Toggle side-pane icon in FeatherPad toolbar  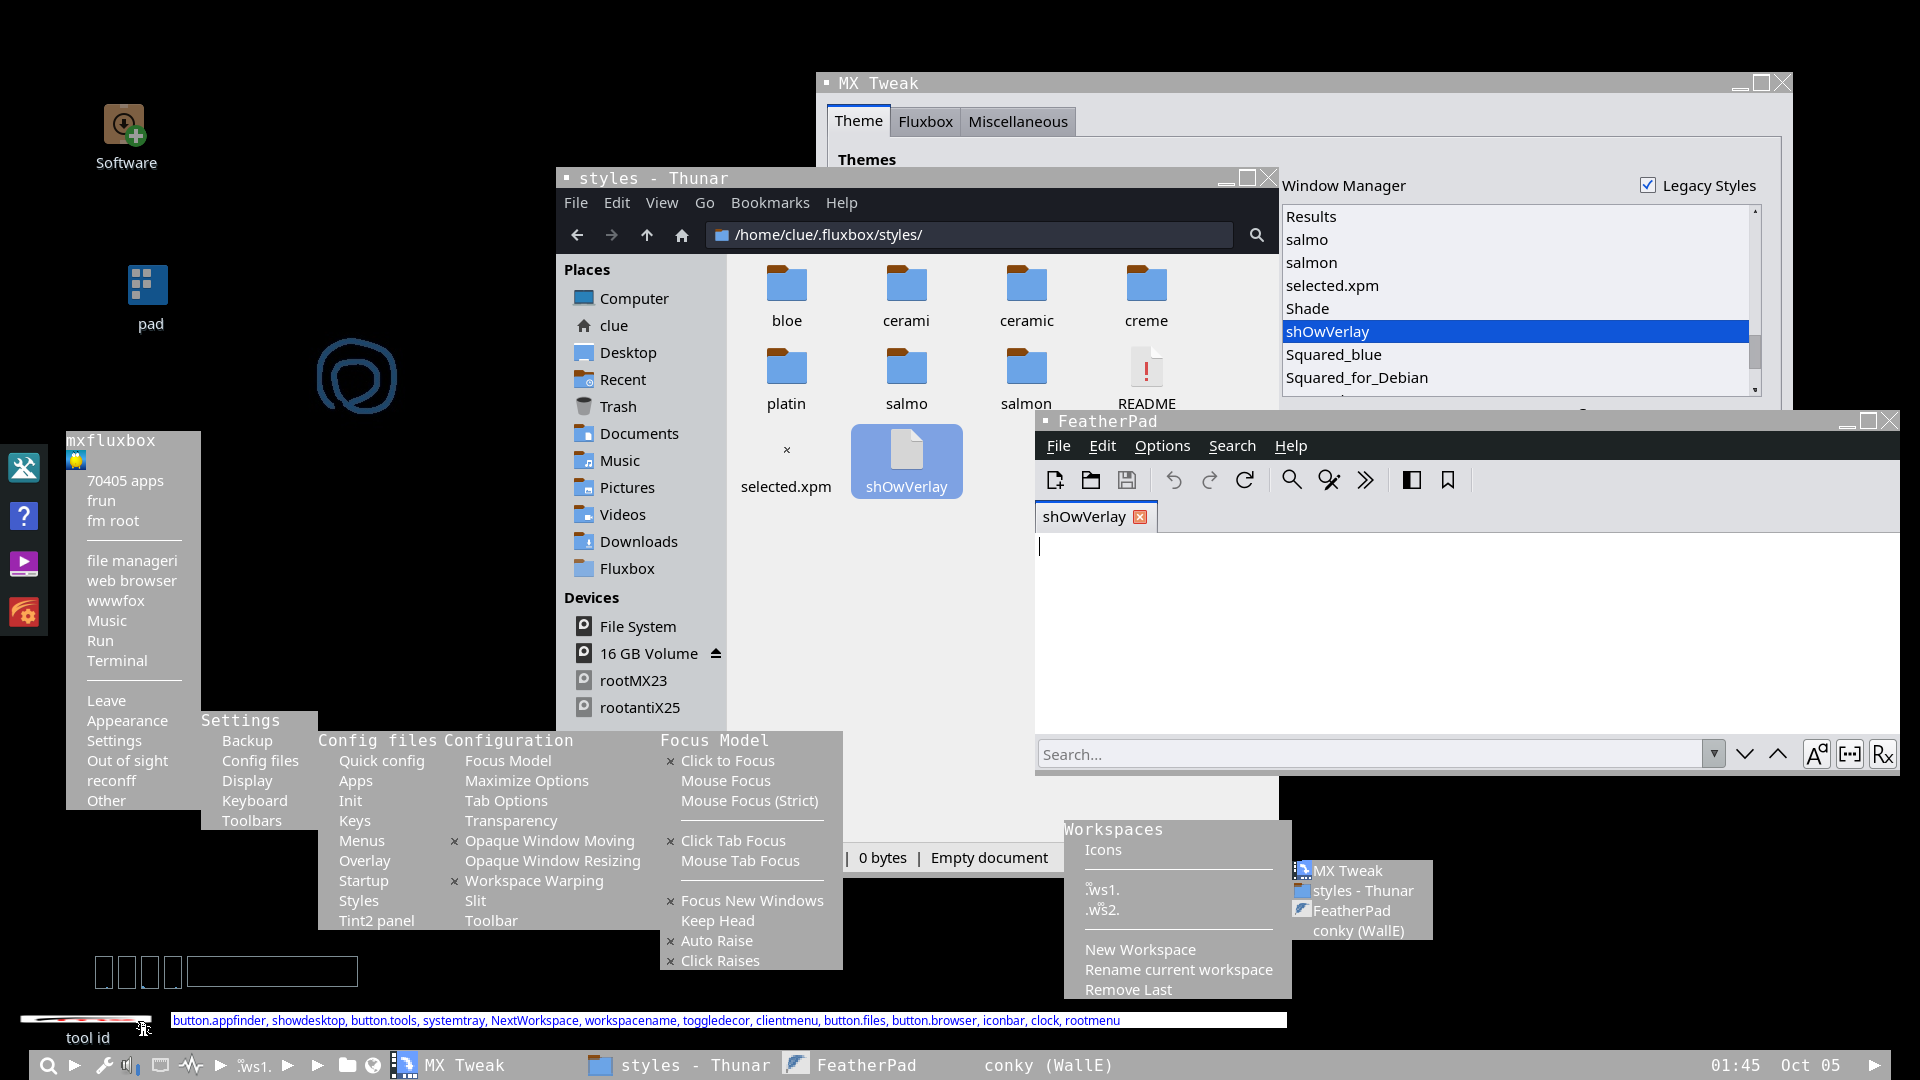[x=1412, y=481]
